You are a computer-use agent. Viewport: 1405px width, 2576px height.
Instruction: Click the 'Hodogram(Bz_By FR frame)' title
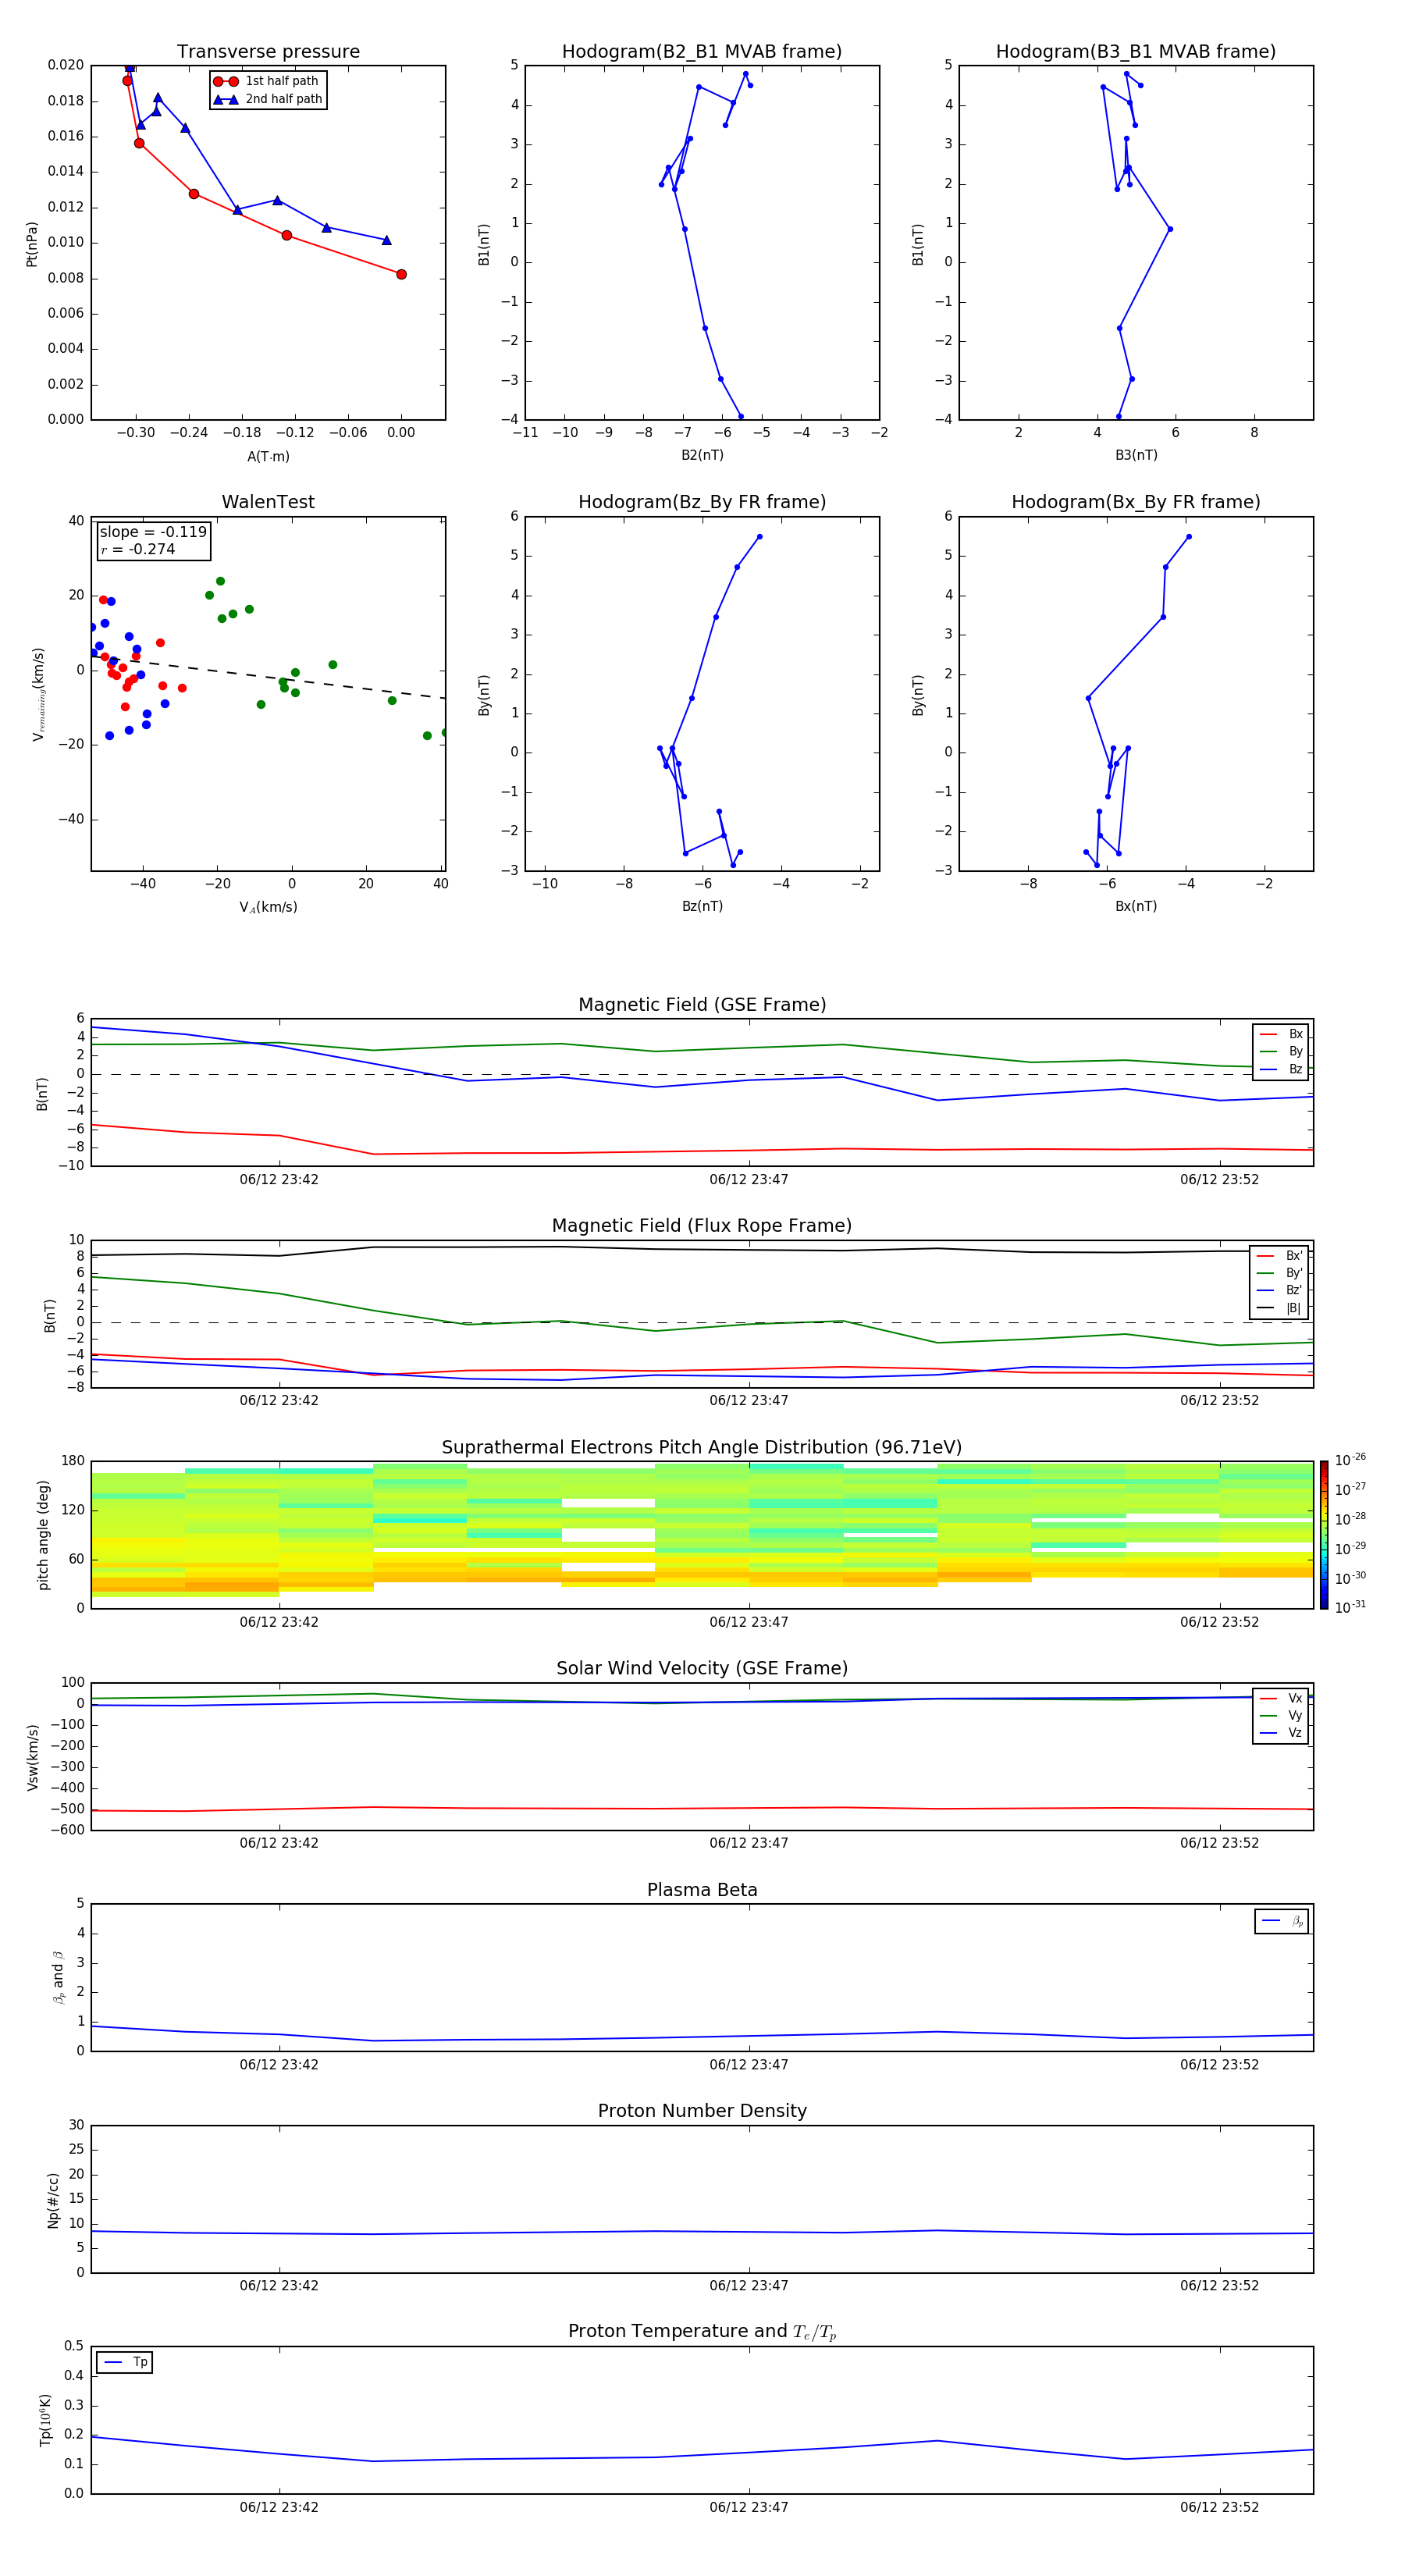coord(702,502)
